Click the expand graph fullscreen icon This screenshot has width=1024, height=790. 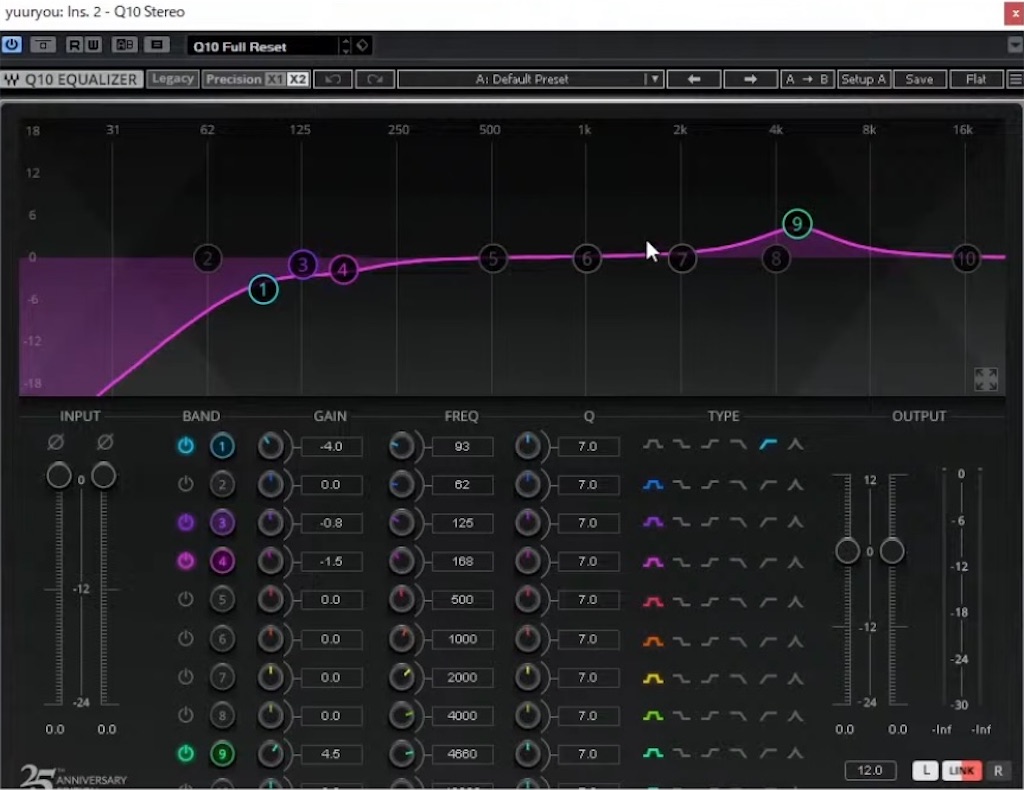[985, 379]
